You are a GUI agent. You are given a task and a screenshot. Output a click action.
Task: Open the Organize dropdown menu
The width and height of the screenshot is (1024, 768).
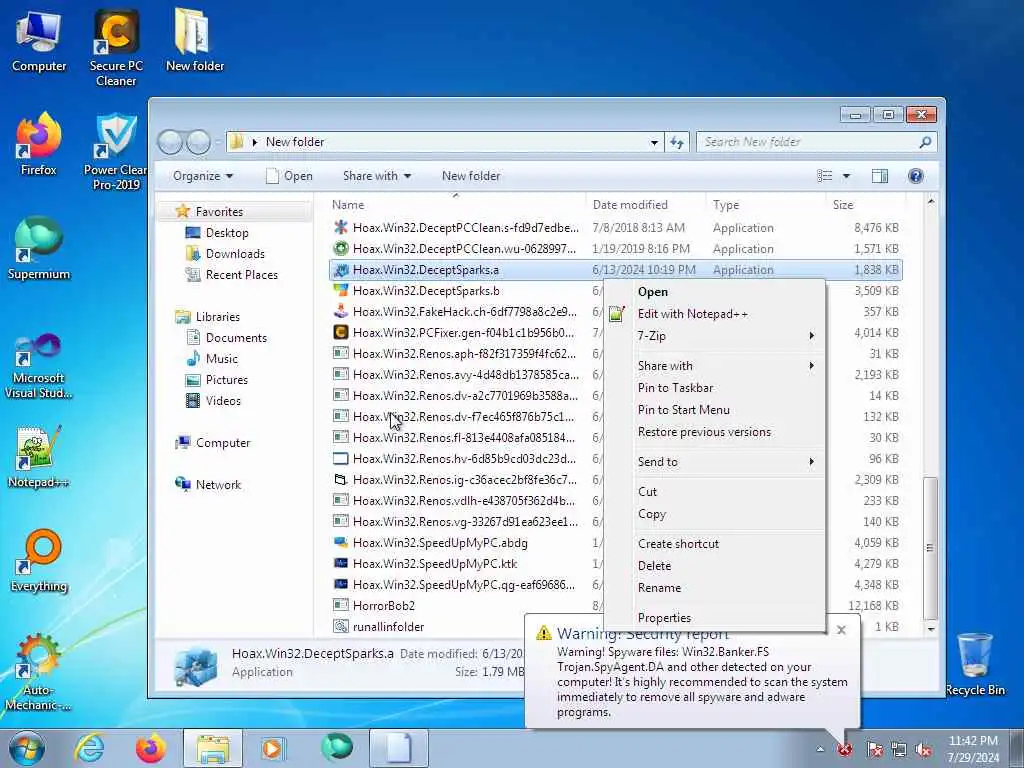coord(202,176)
